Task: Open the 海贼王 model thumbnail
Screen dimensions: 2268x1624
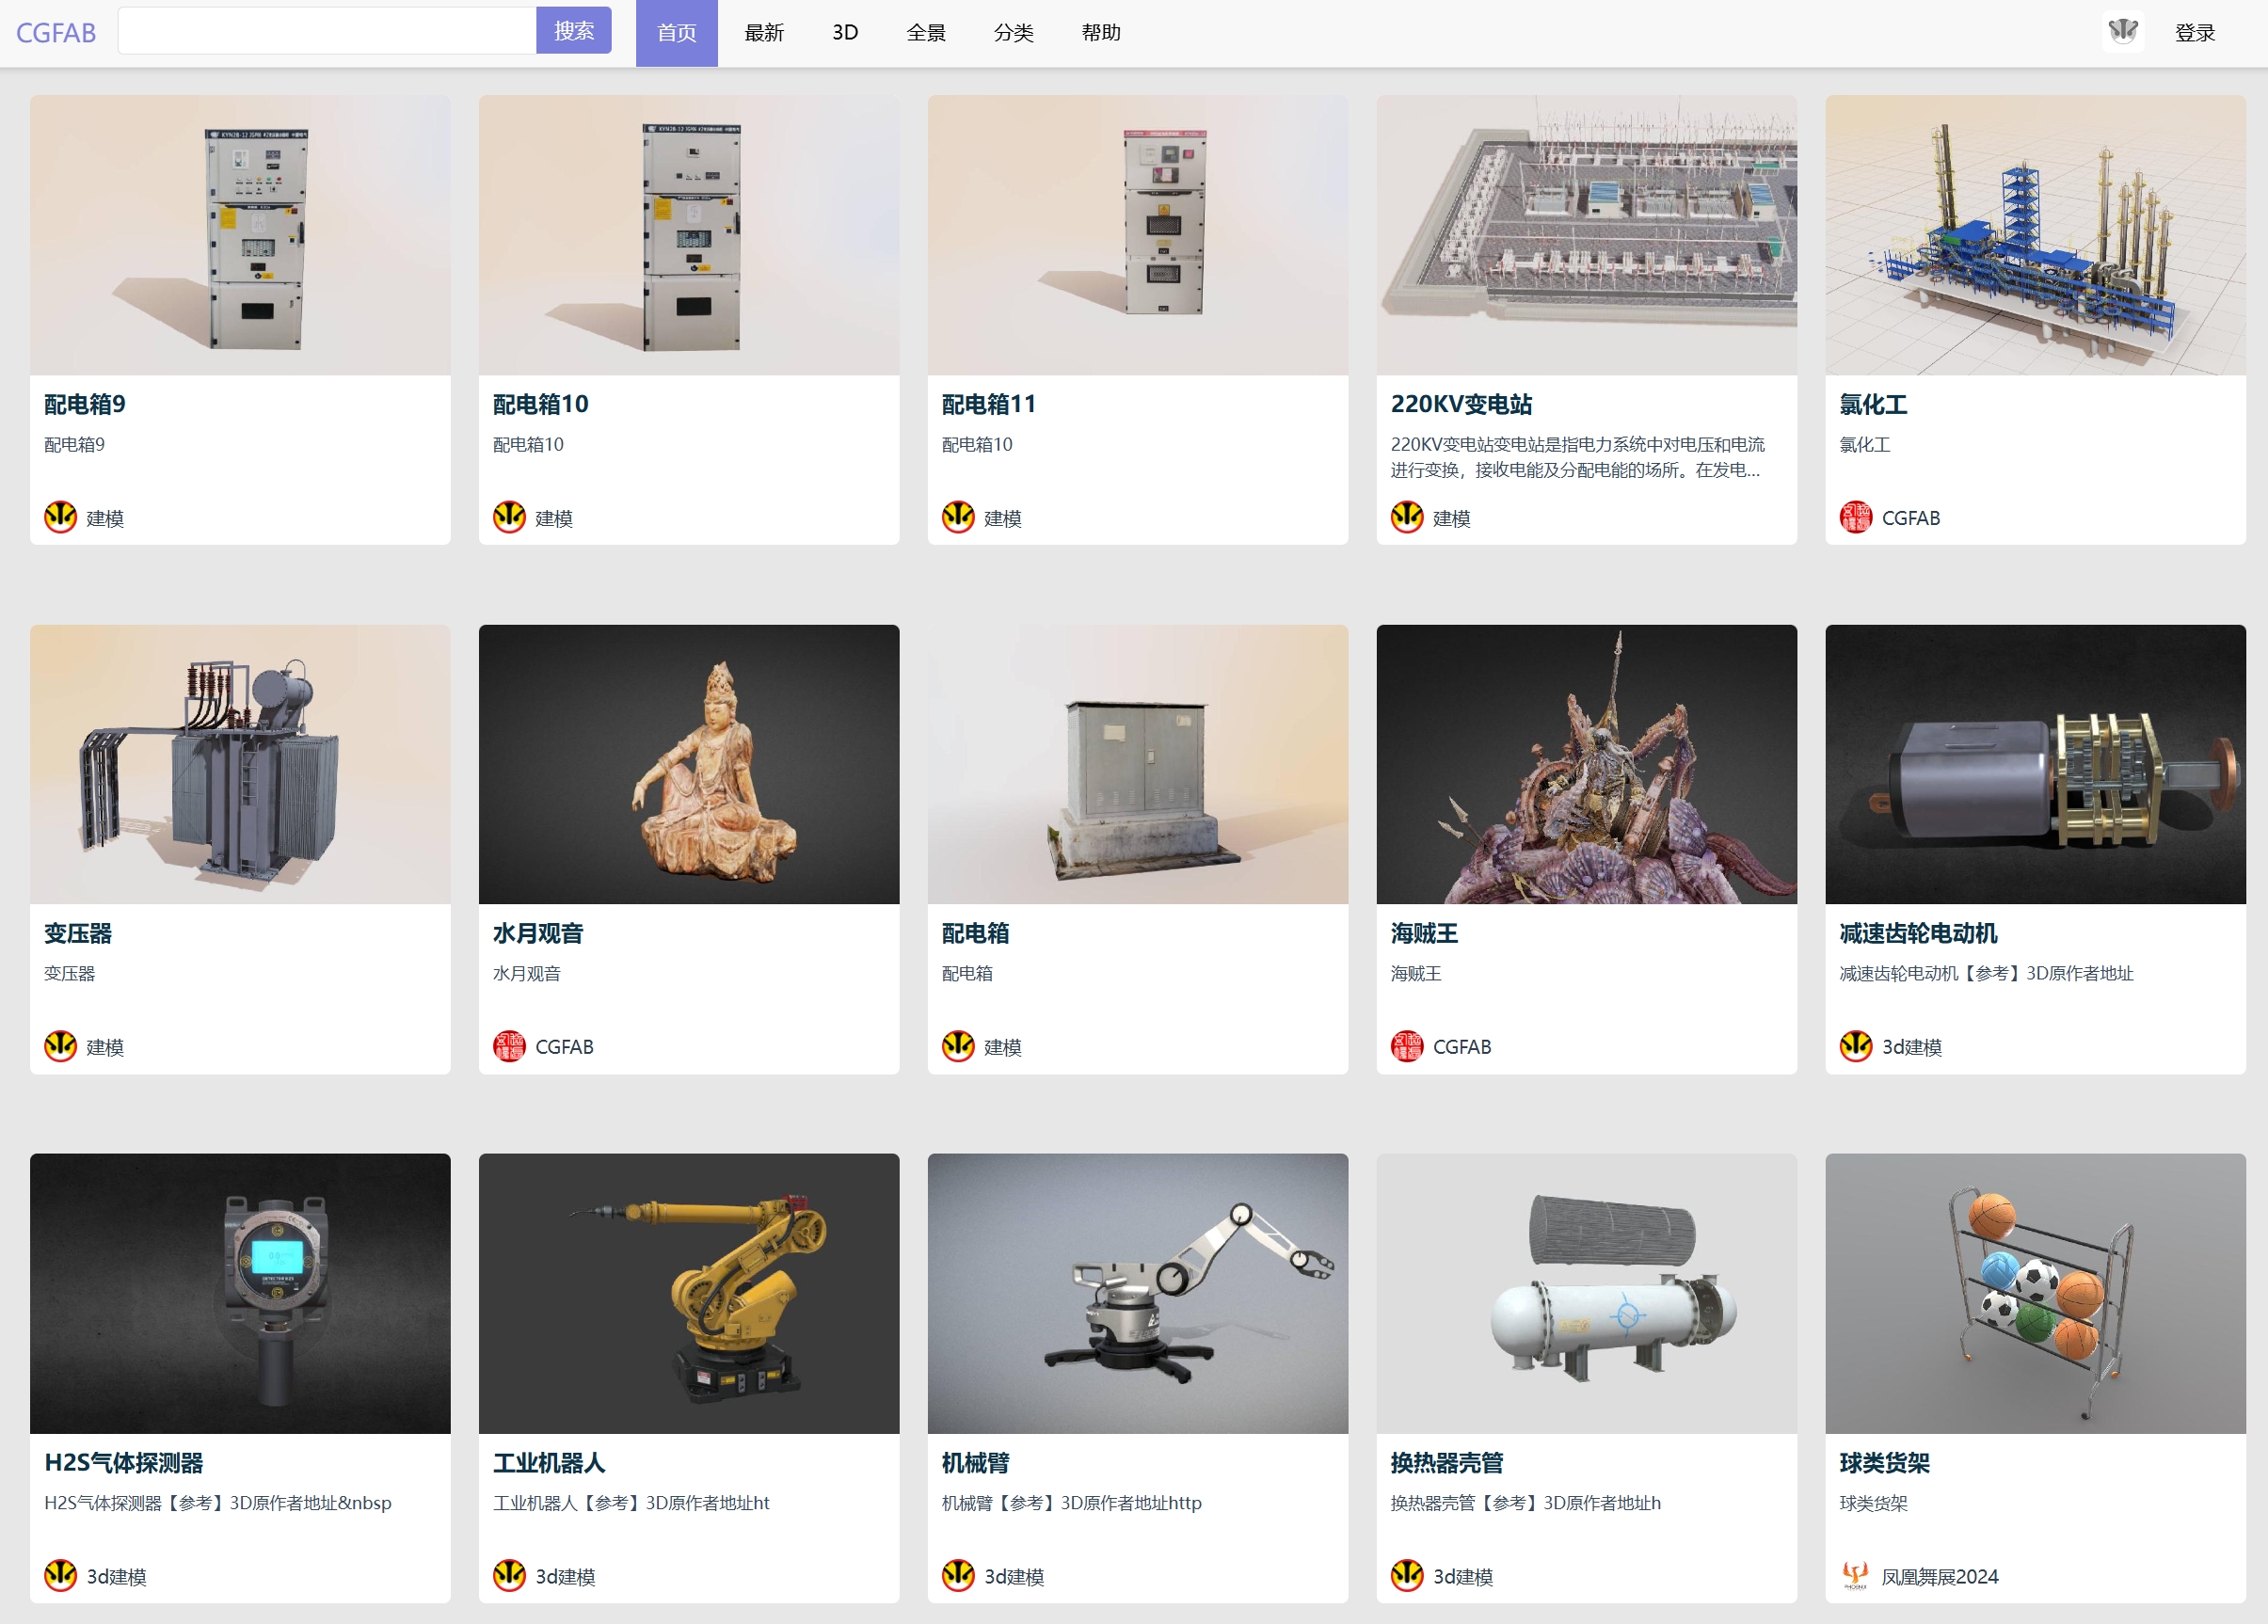Action: 1587,764
